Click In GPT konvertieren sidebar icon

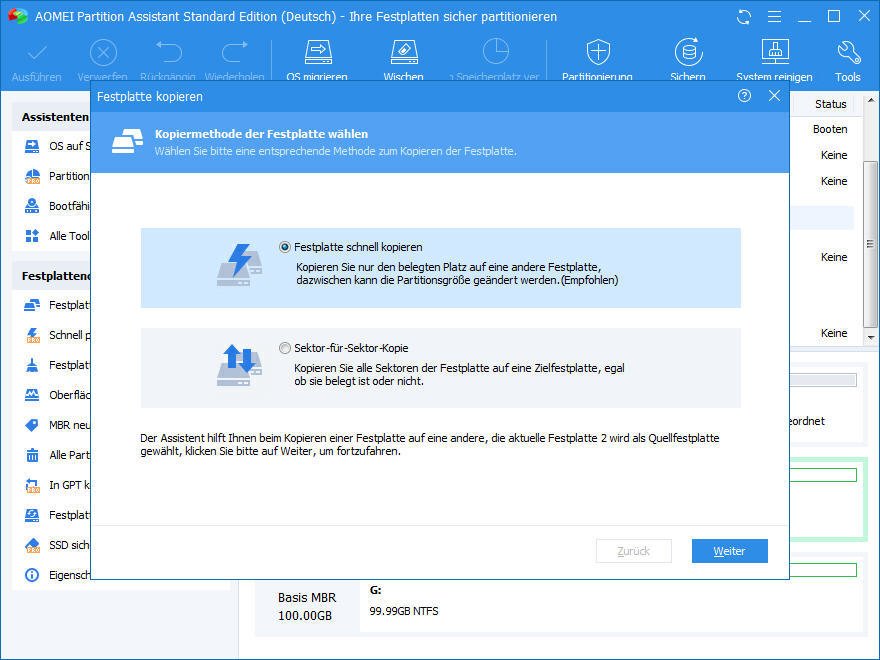[33, 485]
